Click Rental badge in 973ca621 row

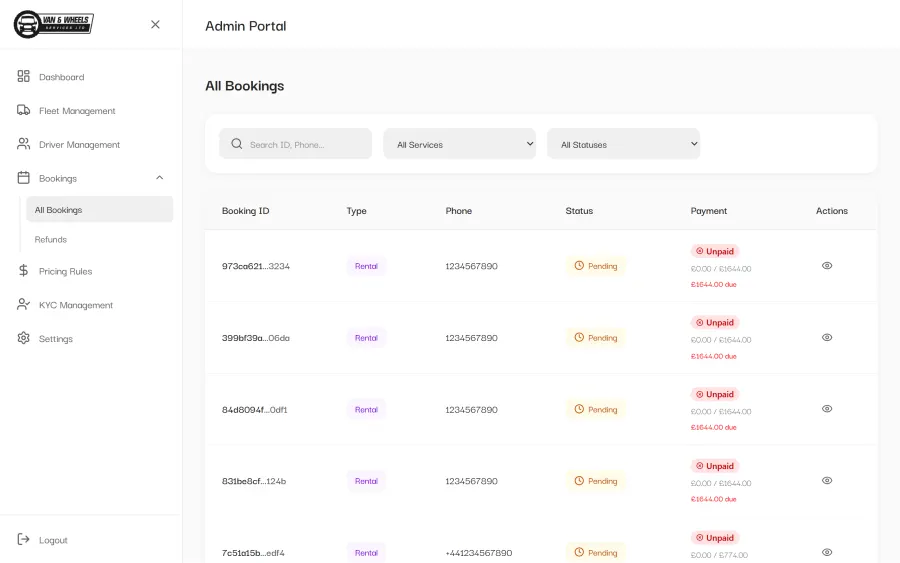click(x=366, y=266)
